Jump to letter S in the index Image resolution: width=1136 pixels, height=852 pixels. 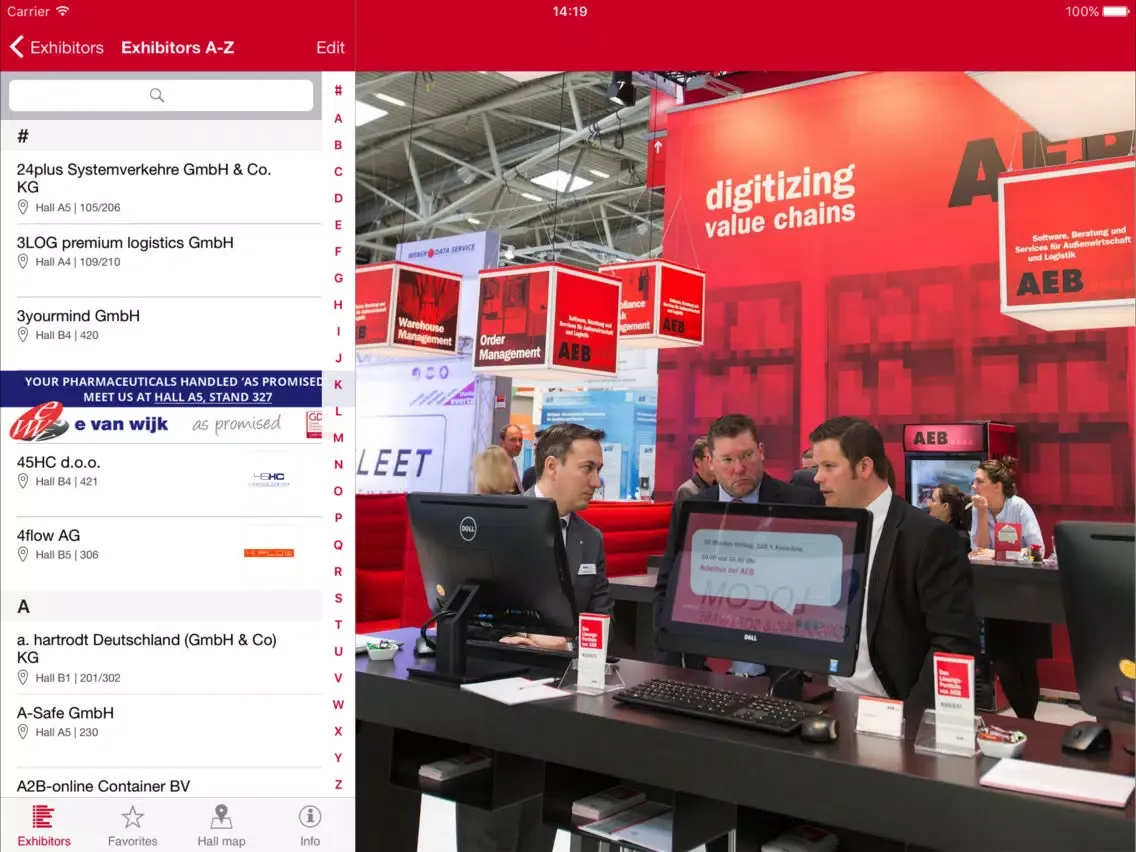pyautogui.click(x=338, y=598)
